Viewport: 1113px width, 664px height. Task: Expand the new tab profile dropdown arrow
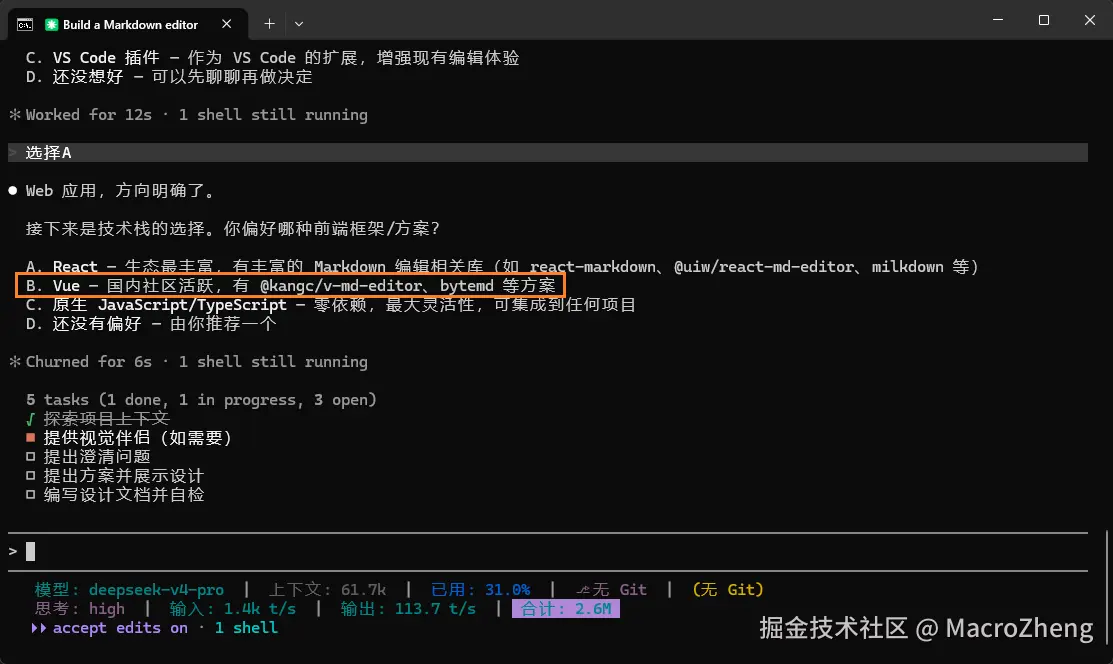coord(299,23)
